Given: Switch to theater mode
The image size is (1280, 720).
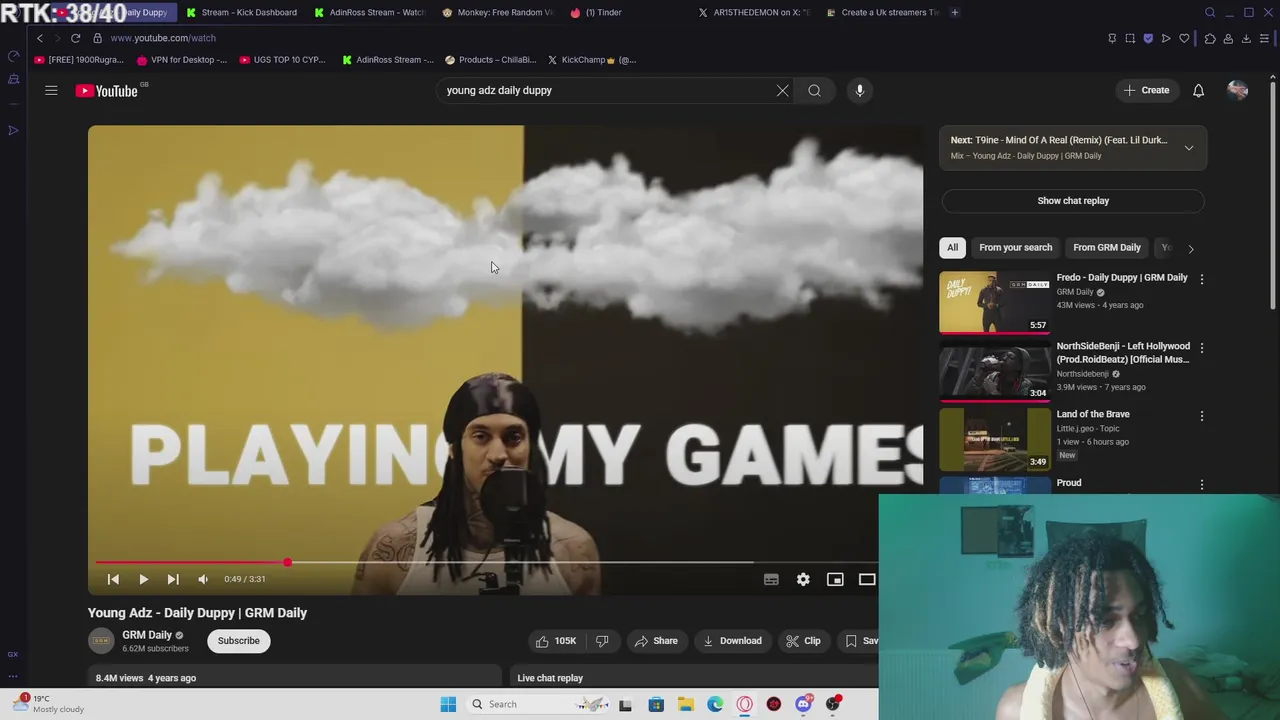Looking at the screenshot, I should click(867, 579).
